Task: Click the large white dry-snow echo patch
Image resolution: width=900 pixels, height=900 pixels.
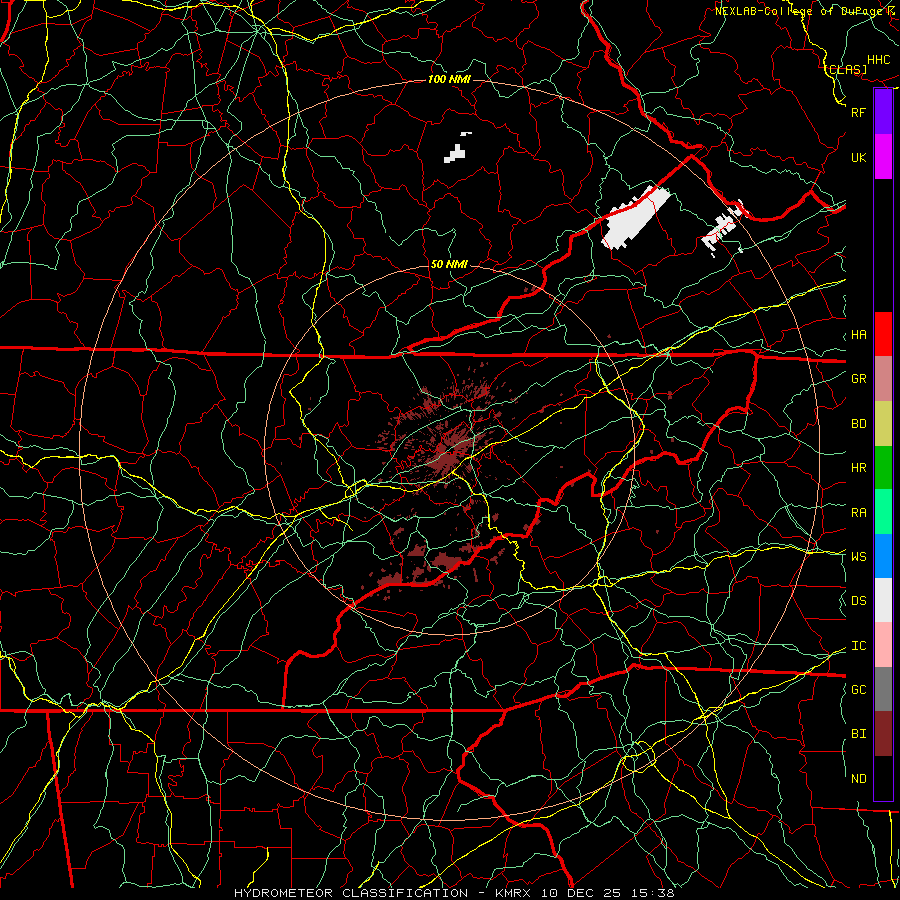Action: point(634,218)
